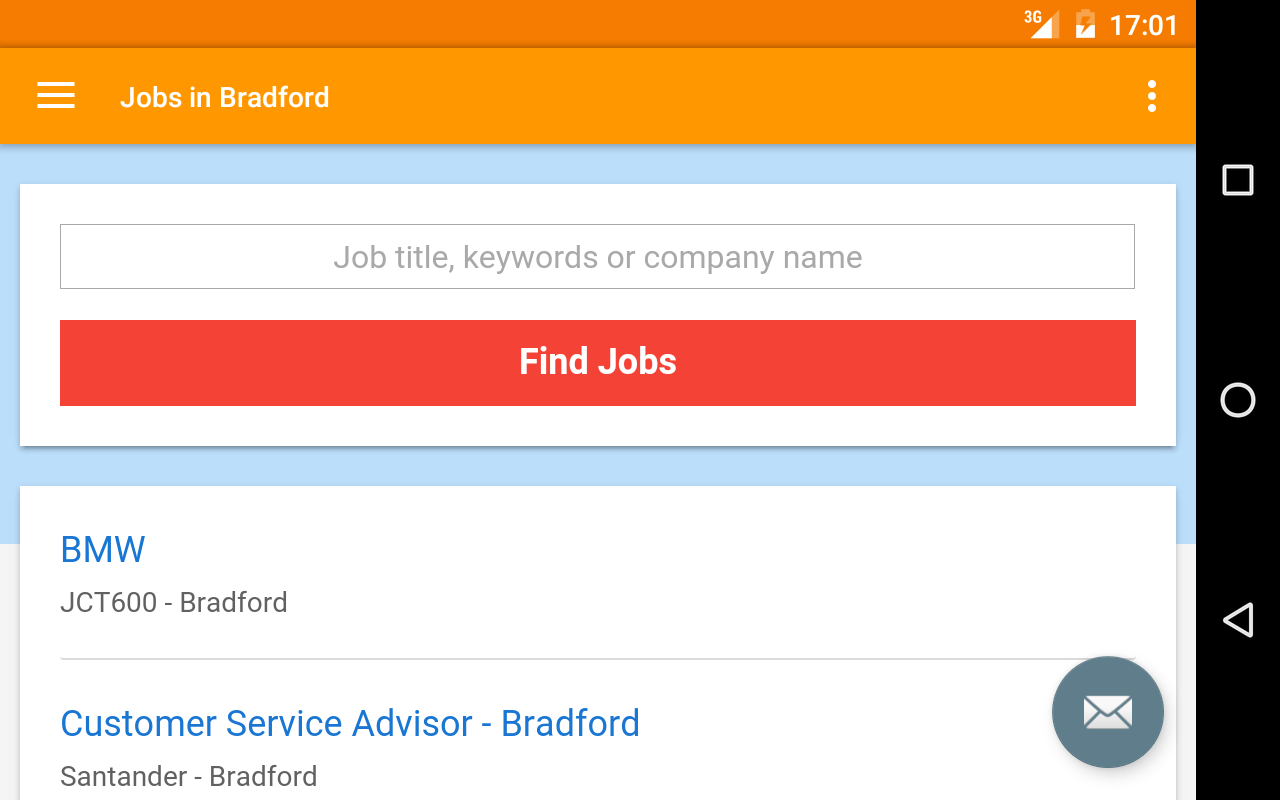Open Customer Service Advisor - Bradford listing

point(350,723)
